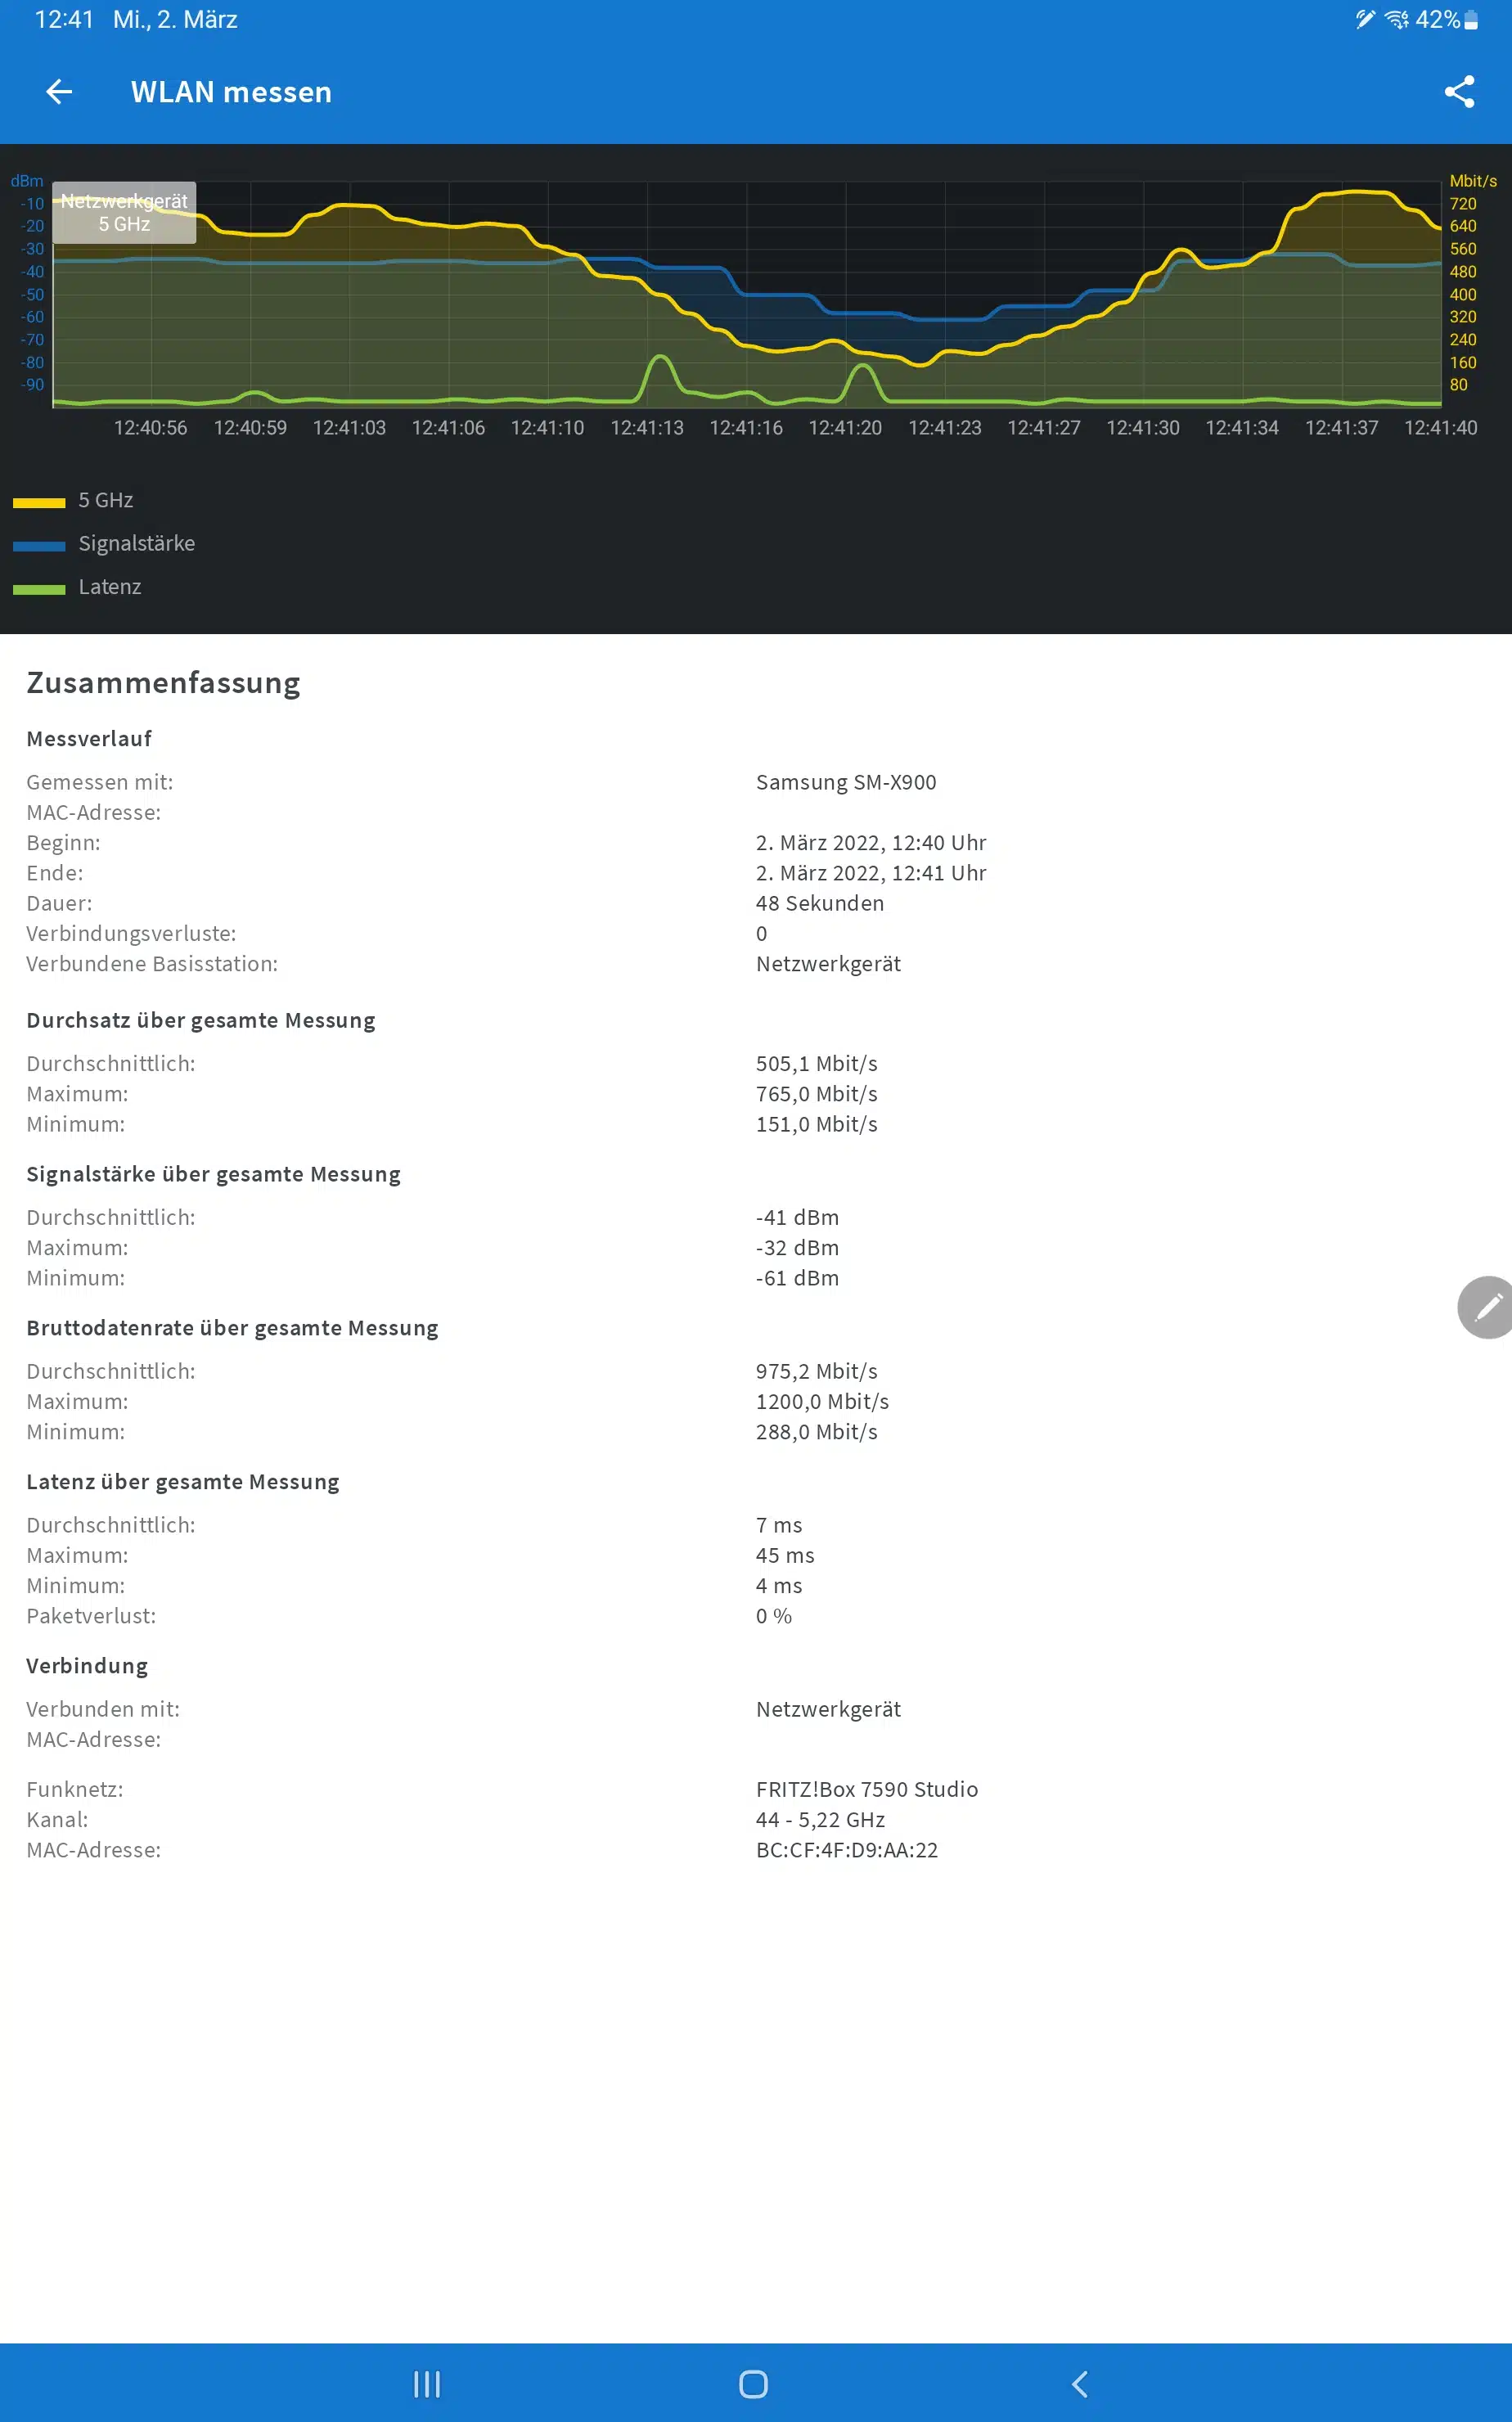Tap the Wi-Fi status icon
The image size is (1512, 2422).
pos(1396,20)
